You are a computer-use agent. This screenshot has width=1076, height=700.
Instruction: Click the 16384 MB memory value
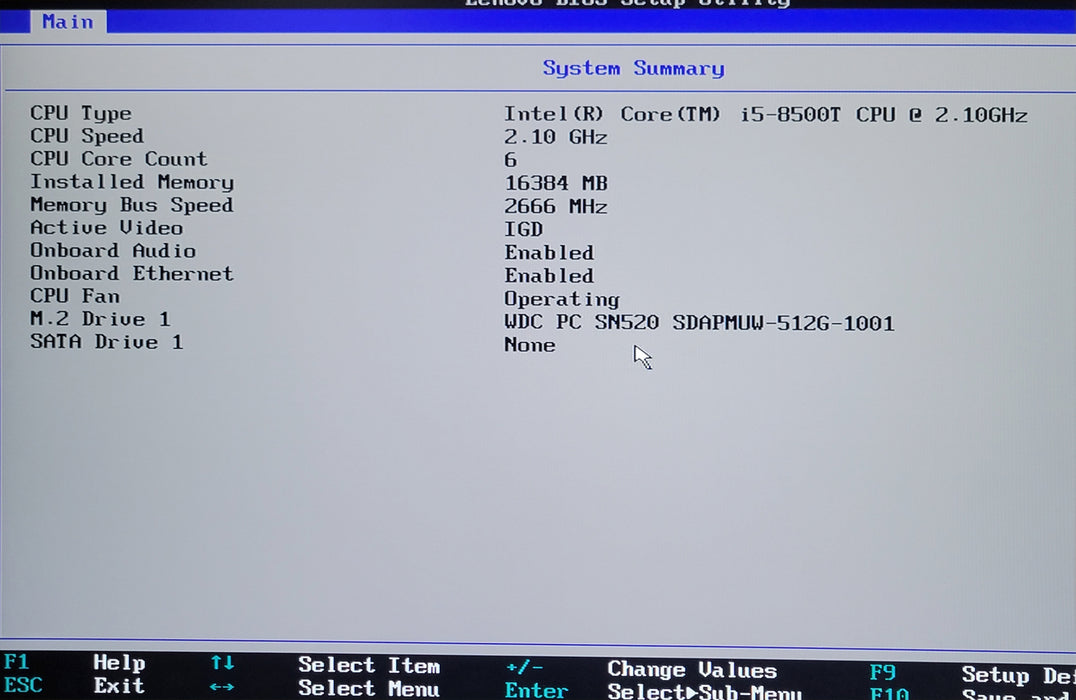point(556,183)
